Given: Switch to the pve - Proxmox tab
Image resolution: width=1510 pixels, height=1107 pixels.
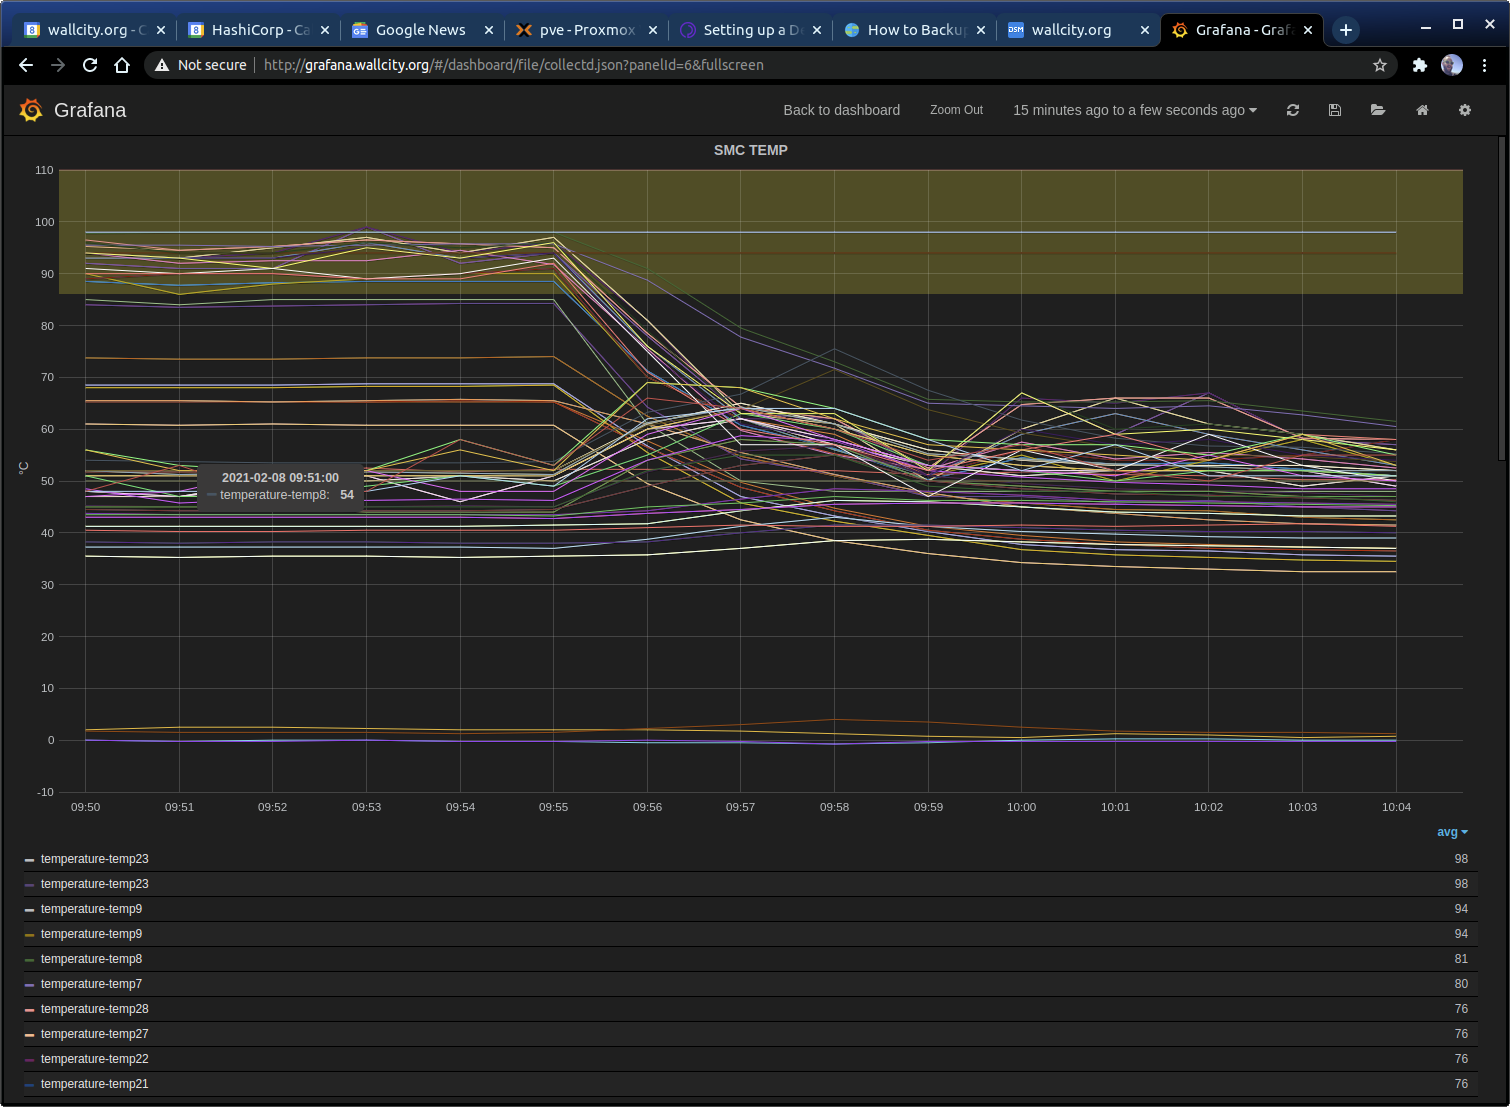Looking at the screenshot, I should coord(584,30).
